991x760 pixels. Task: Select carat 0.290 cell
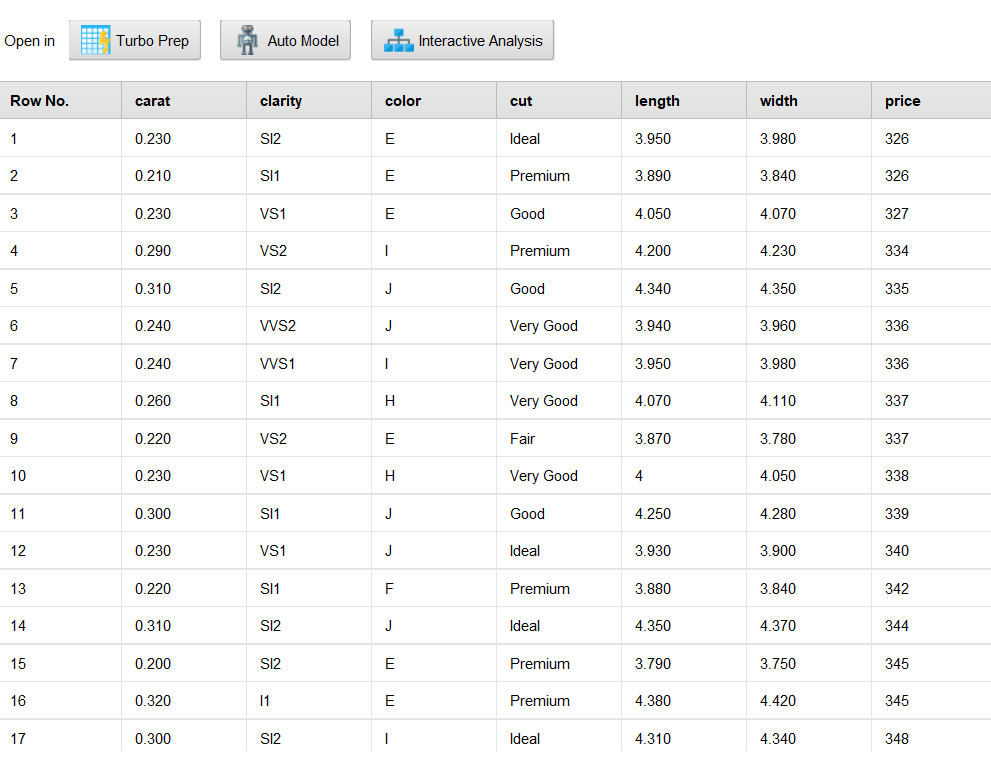[x=184, y=251]
